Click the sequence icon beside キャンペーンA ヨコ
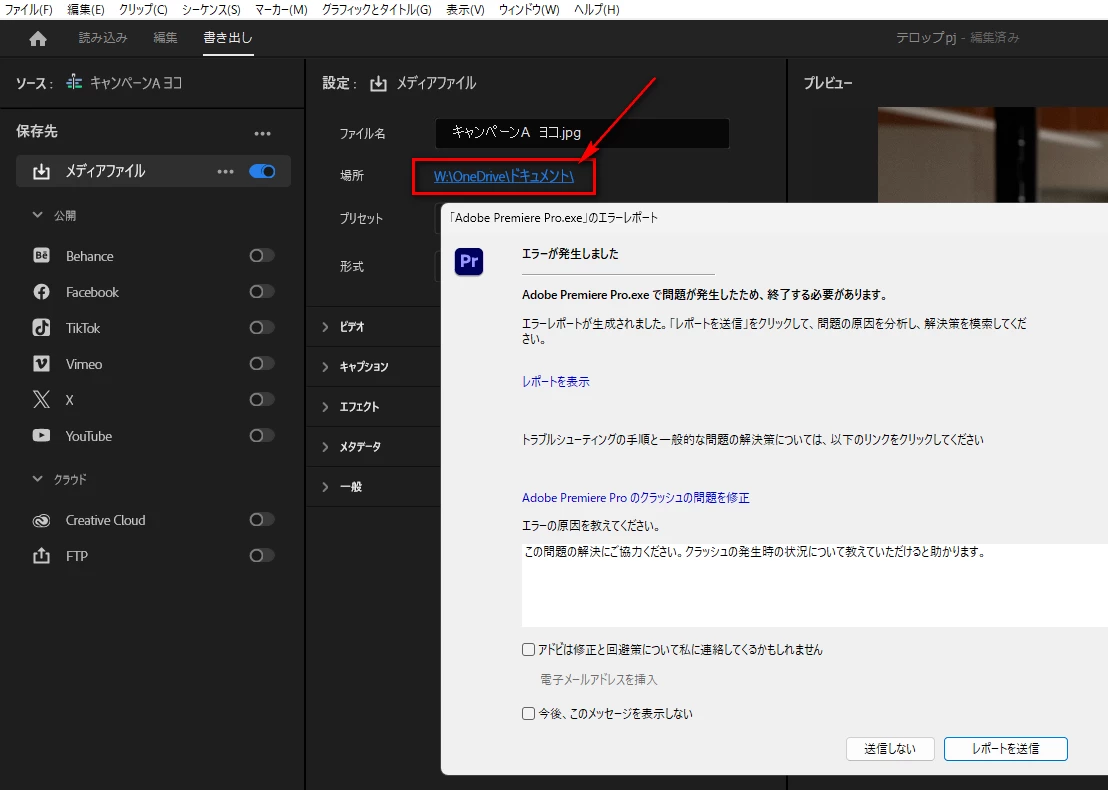The width and height of the screenshot is (1108, 790). pyautogui.click(x=74, y=83)
